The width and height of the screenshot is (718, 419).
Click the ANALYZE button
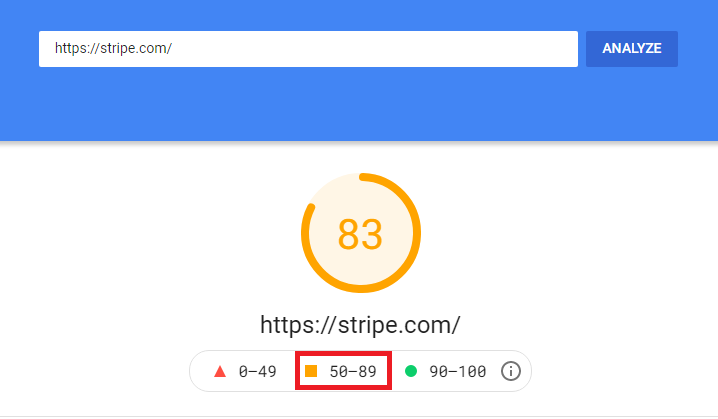click(x=631, y=49)
